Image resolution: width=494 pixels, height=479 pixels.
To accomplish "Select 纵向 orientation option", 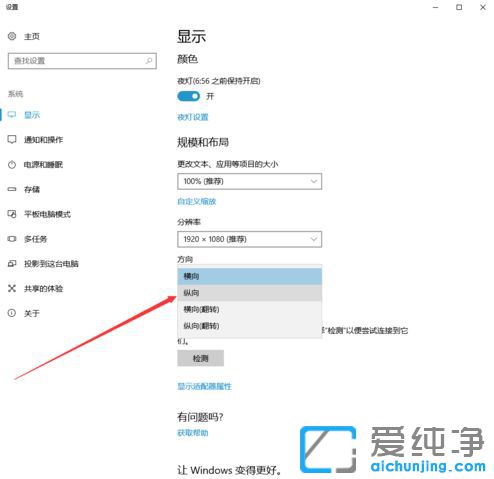I will pyautogui.click(x=249, y=293).
